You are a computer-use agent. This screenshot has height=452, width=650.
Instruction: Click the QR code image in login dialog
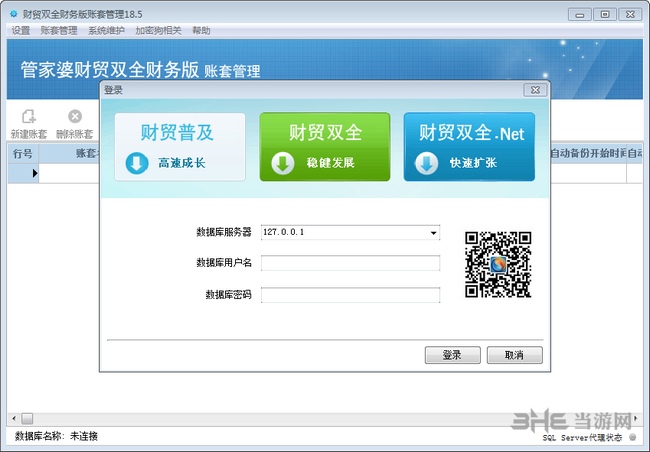tap(498, 265)
